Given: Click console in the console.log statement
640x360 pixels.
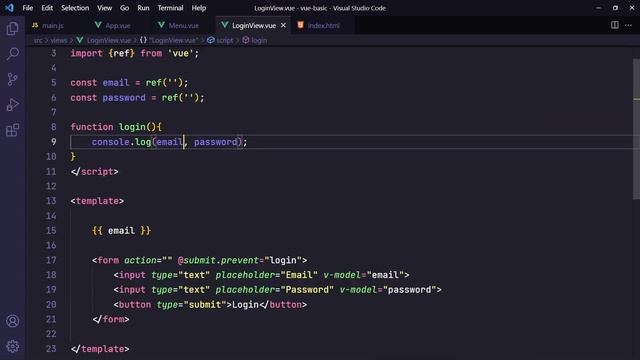Looking at the screenshot, I should pos(111,142).
